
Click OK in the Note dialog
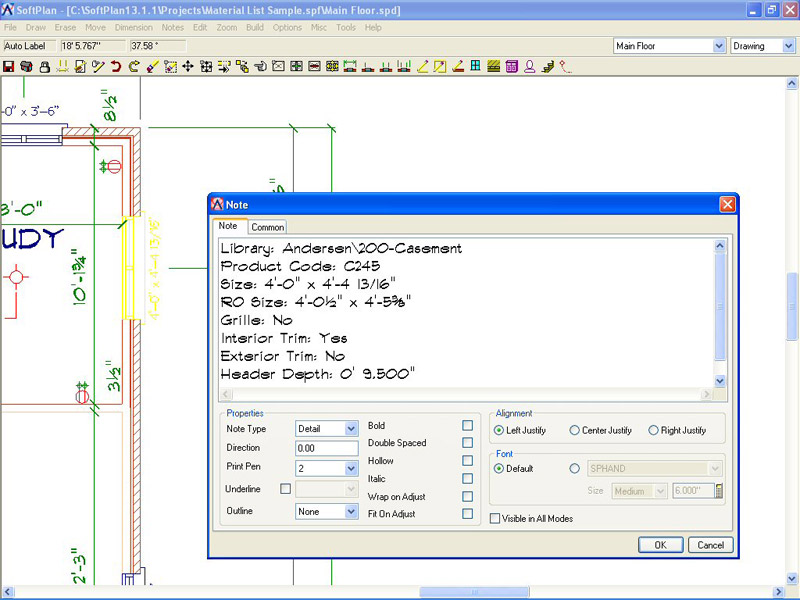[660, 545]
